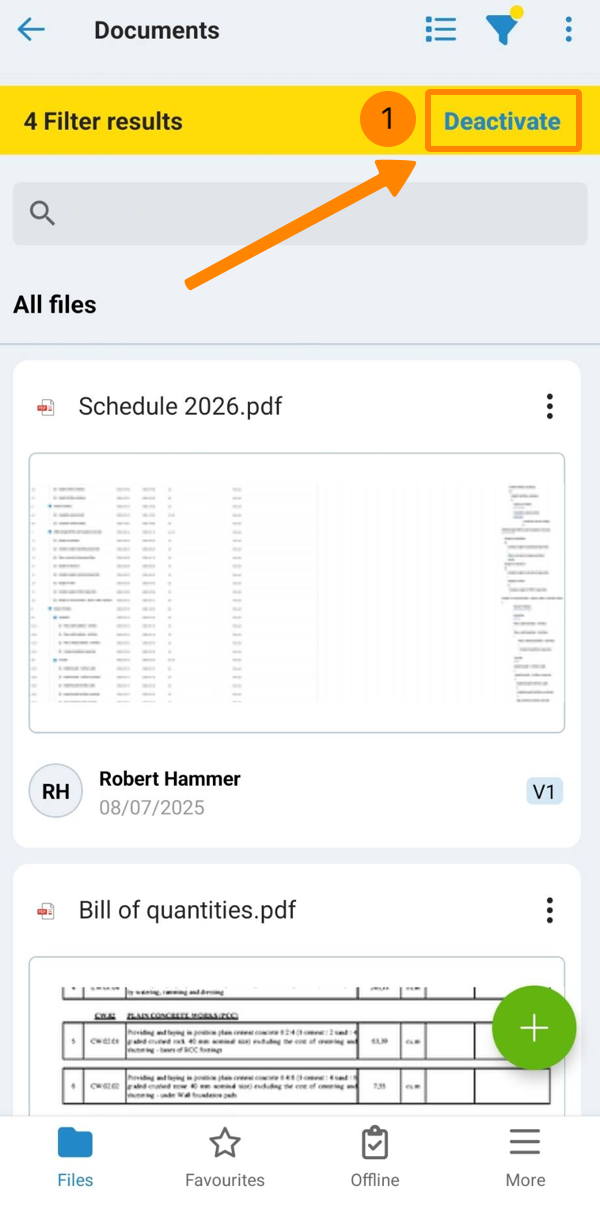Open options for Bill of quantities.pdf
The image size is (600, 1207).
[x=549, y=910]
